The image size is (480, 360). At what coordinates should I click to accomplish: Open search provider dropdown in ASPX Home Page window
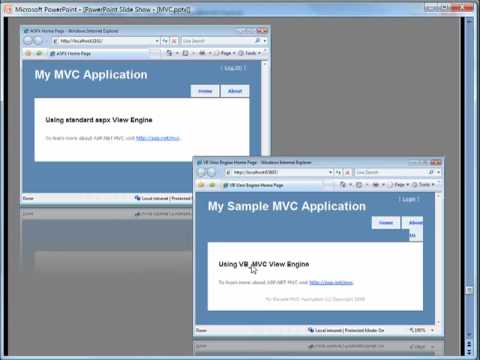pyautogui.click(x=265, y=41)
